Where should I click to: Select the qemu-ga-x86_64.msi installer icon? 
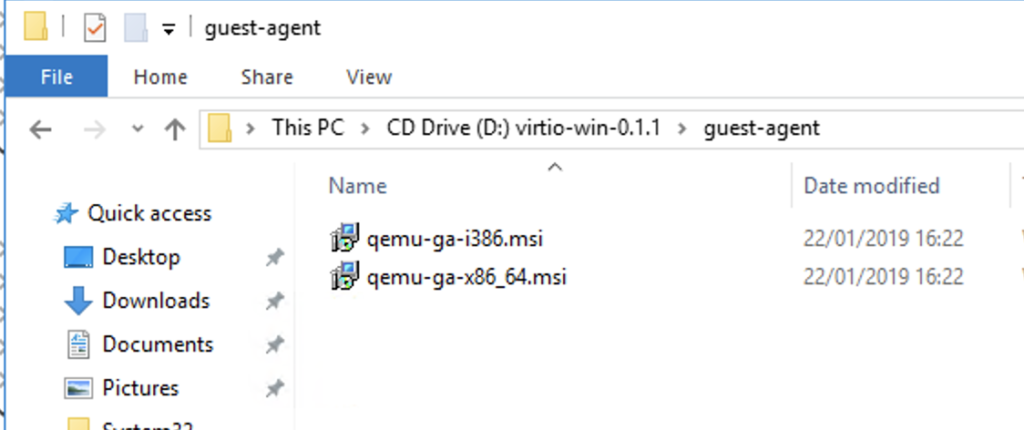click(344, 276)
